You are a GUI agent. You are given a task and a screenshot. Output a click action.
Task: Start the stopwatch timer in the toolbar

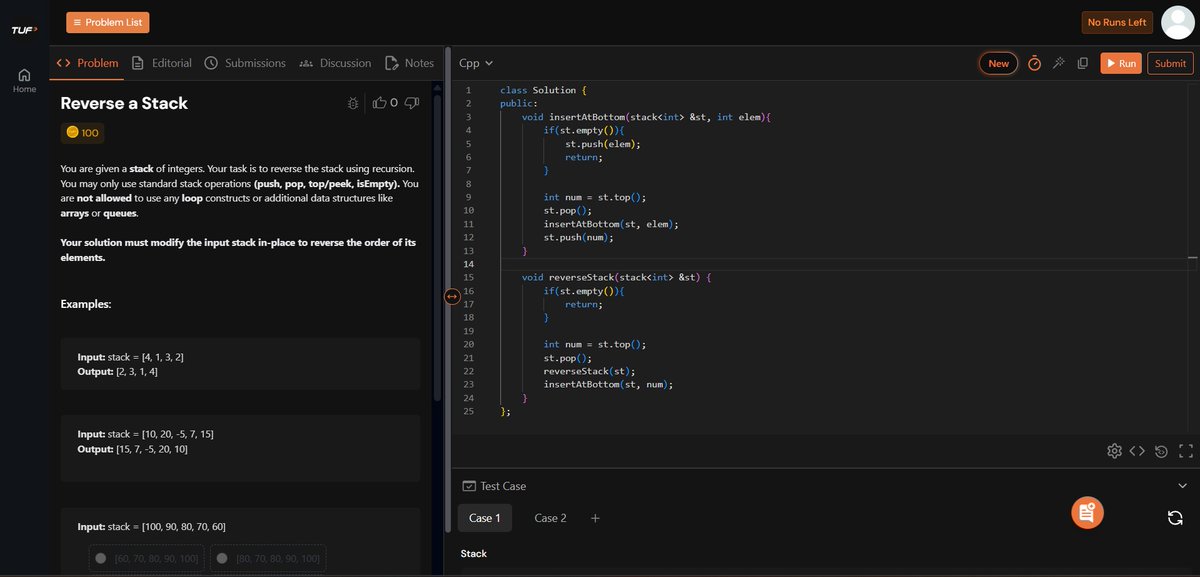(x=1034, y=62)
